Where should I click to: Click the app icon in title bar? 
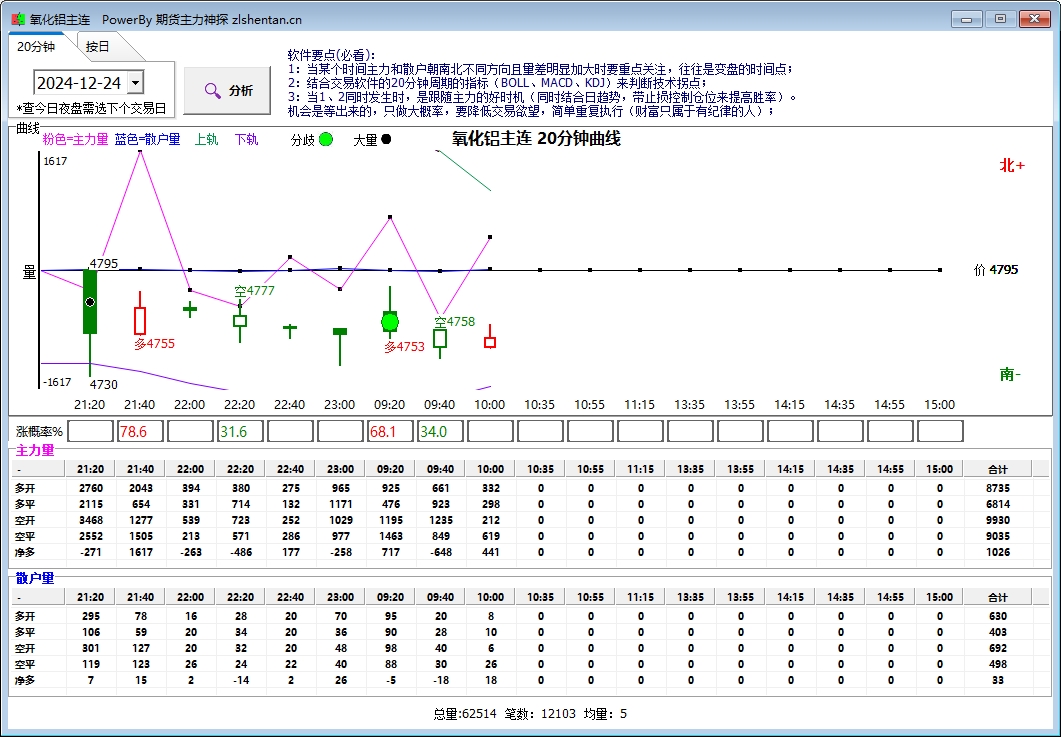(x=17, y=18)
